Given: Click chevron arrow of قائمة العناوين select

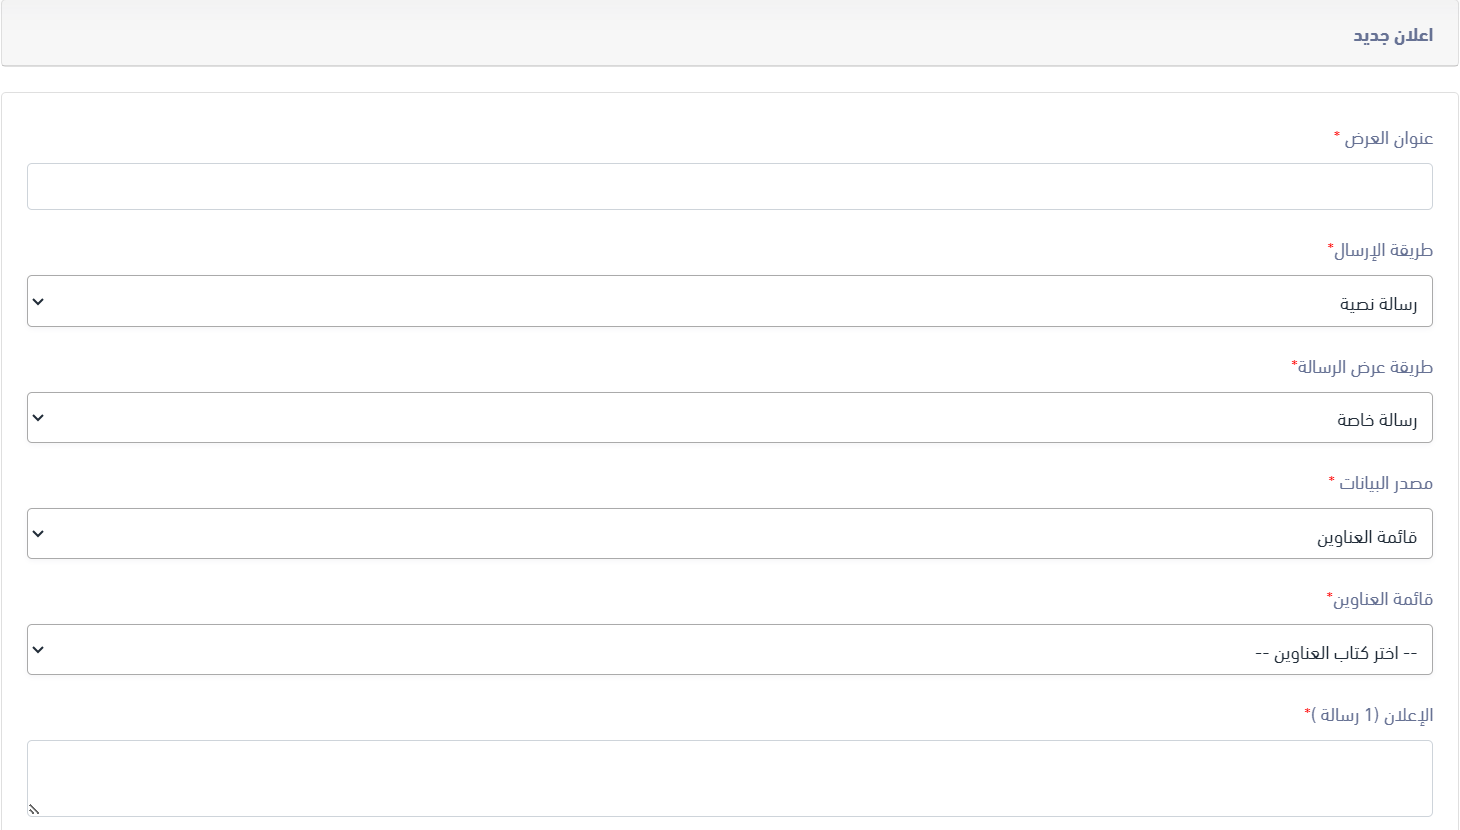Looking at the screenshot, I should [x=38, y=650].
